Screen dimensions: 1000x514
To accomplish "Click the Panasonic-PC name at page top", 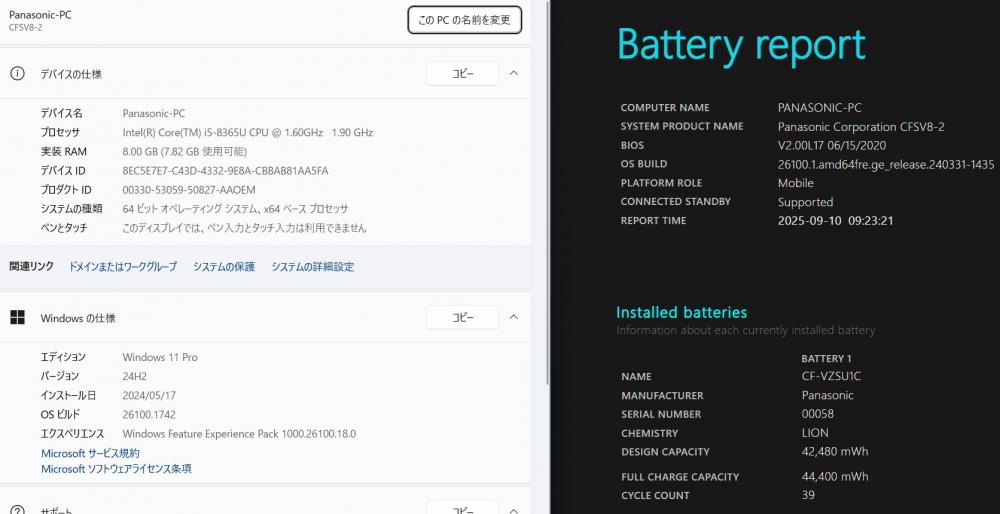I will coord(40,15).
